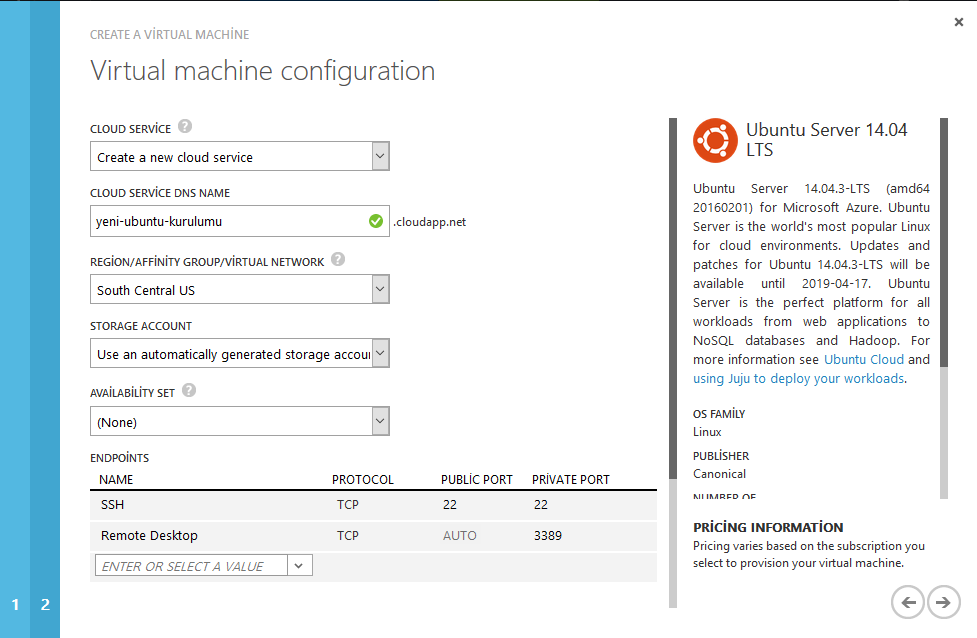This screenshot has height=638, width=977.
Task: Open using Juju to deploy your workloads link
Action: 798,379
